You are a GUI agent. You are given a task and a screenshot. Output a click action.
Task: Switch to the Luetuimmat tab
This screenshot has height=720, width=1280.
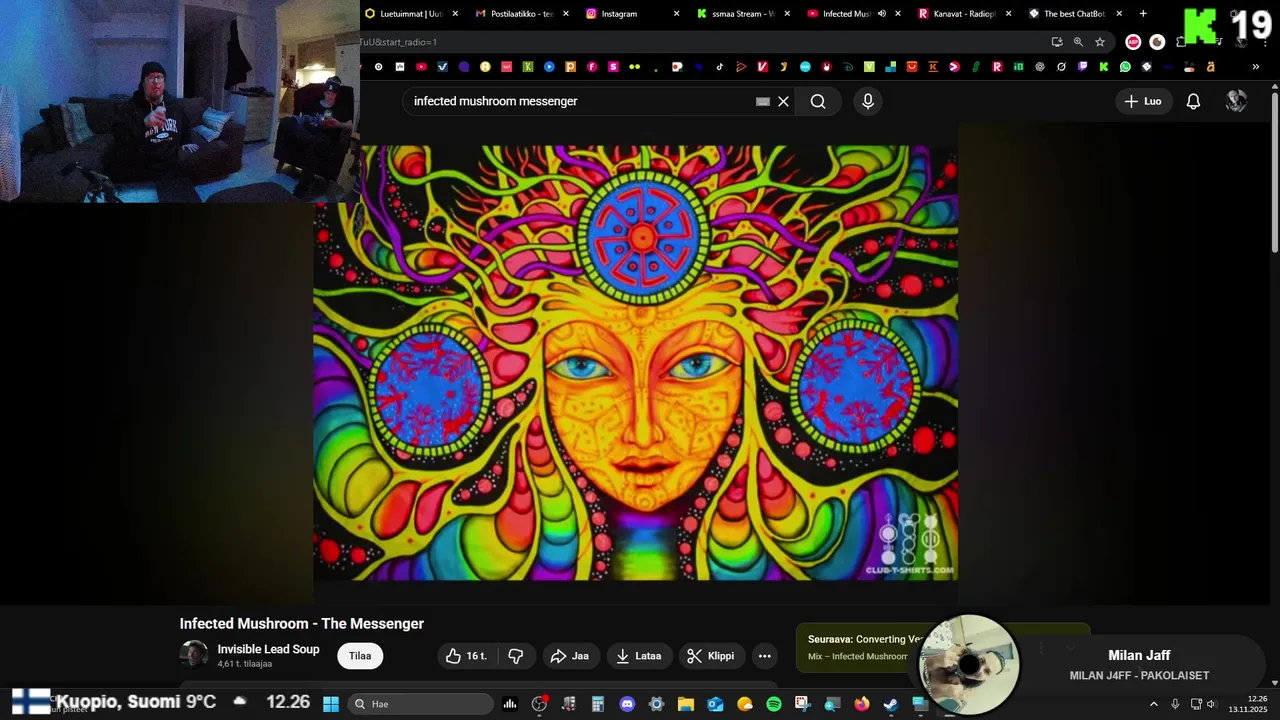412,14
